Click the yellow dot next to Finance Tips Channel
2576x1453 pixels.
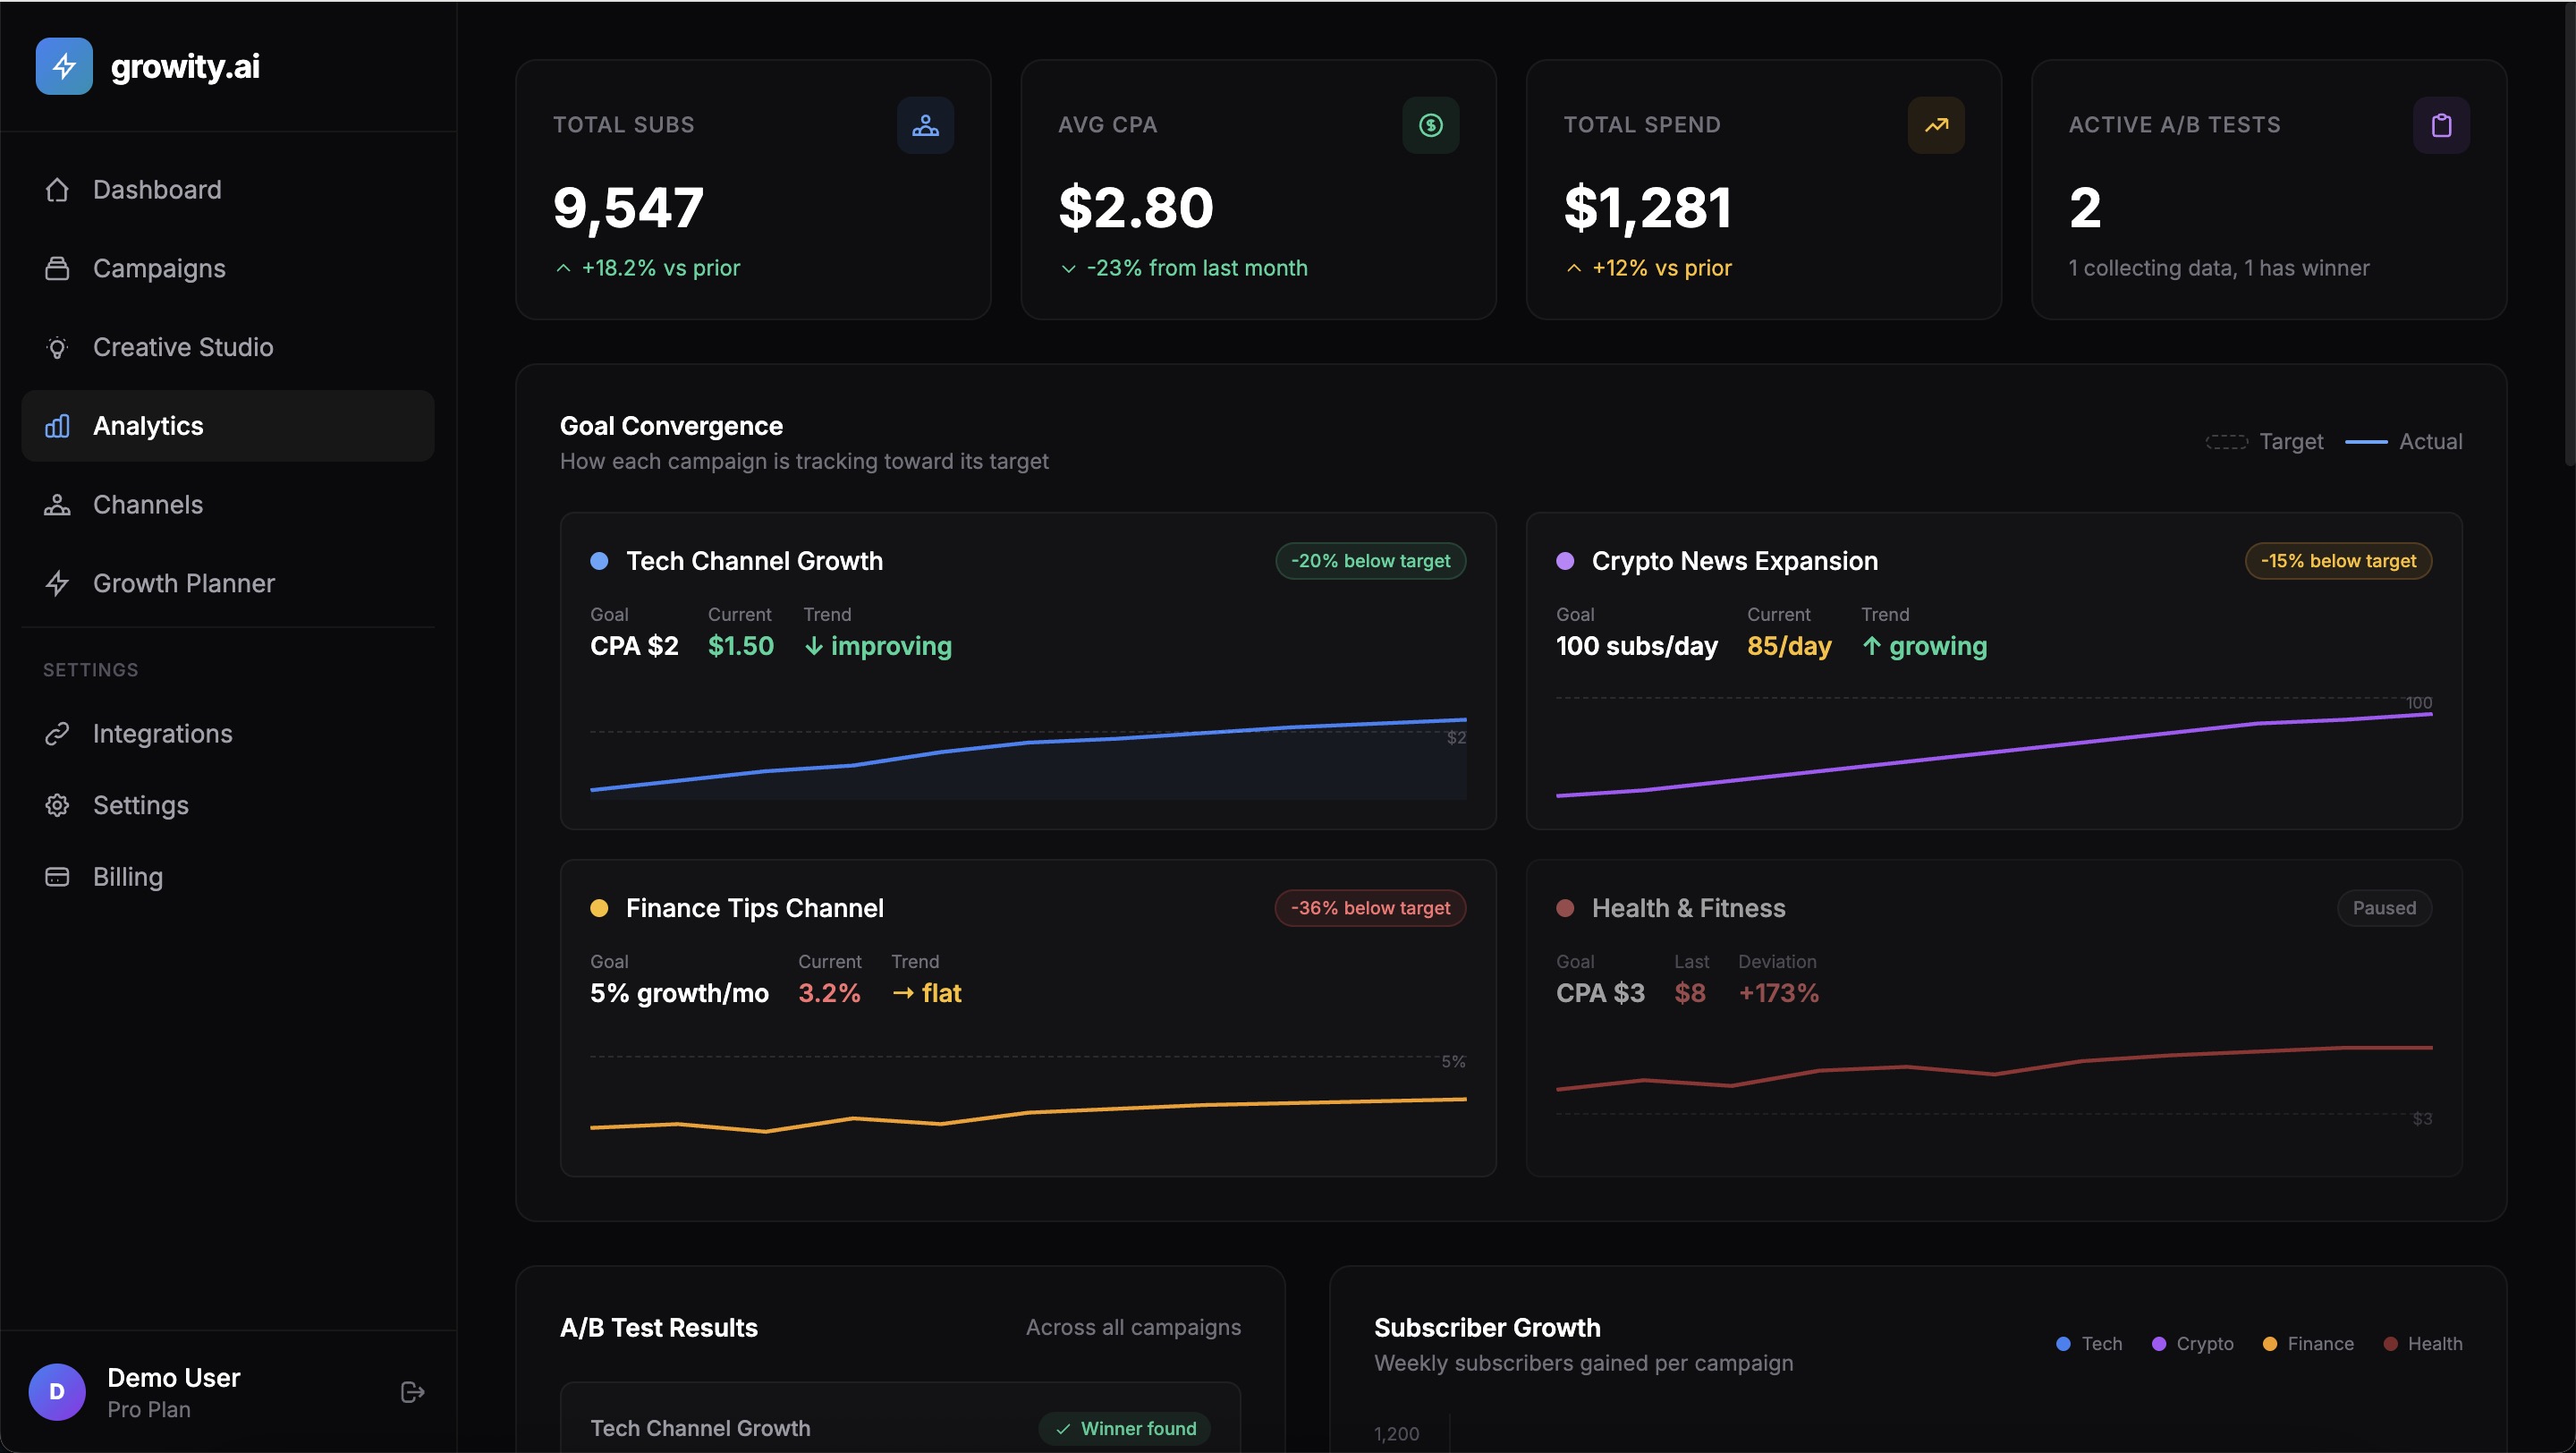pos(600,909)
